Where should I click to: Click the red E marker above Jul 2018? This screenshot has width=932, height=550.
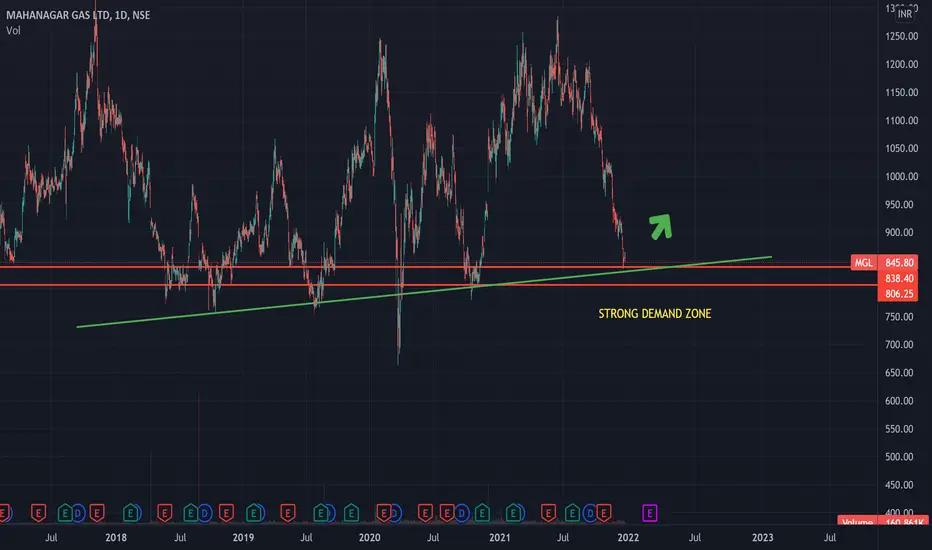(165, 513)
